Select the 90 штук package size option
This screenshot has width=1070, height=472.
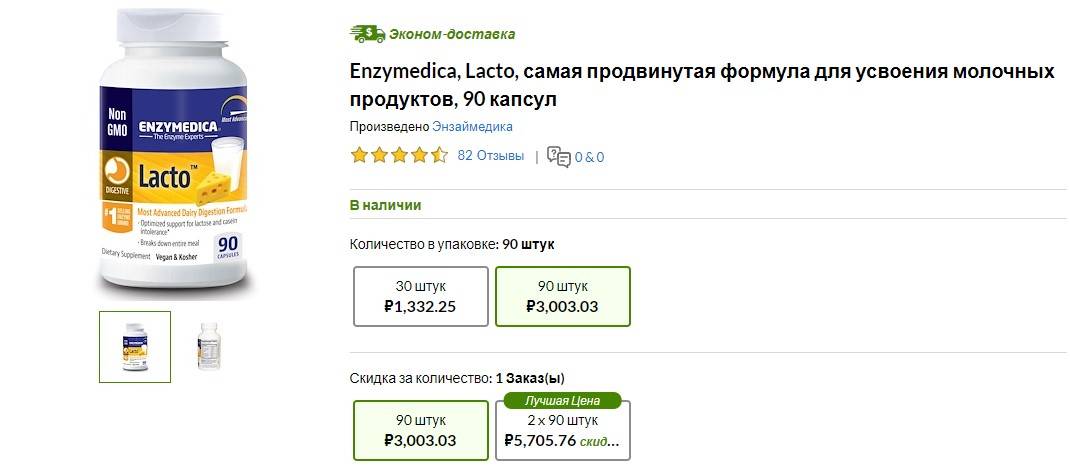562,296
